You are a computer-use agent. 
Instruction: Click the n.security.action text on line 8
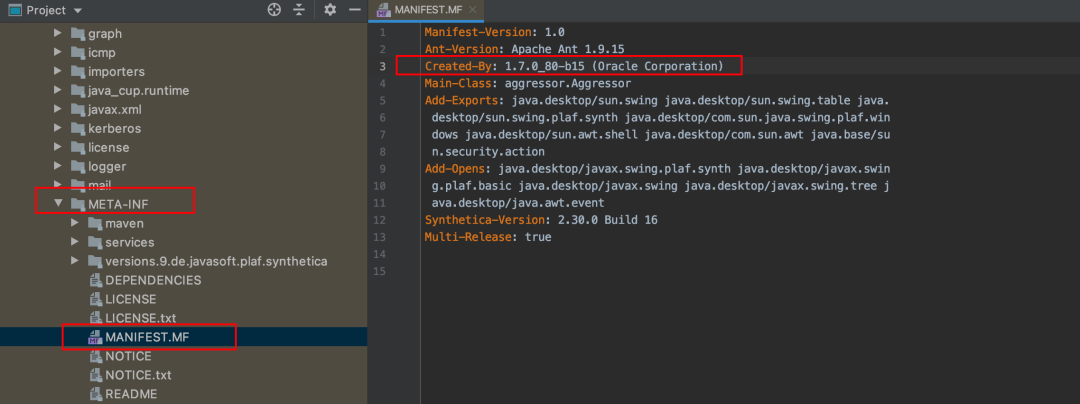[x=488, y=151]
